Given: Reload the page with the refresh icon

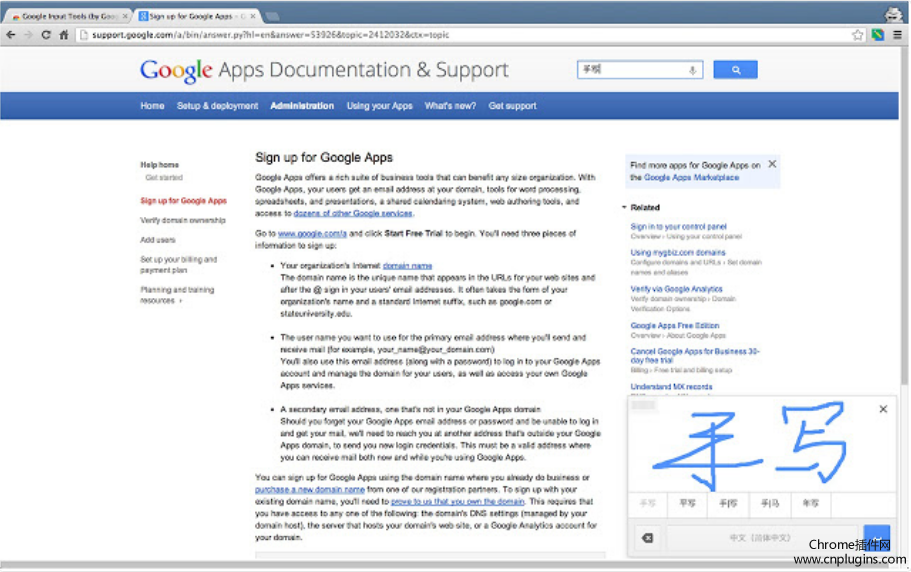Looking at the screenshot, I should 46,35.
